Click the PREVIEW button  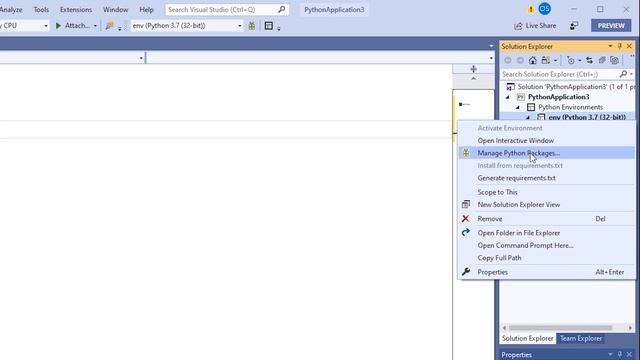point(611,26)
